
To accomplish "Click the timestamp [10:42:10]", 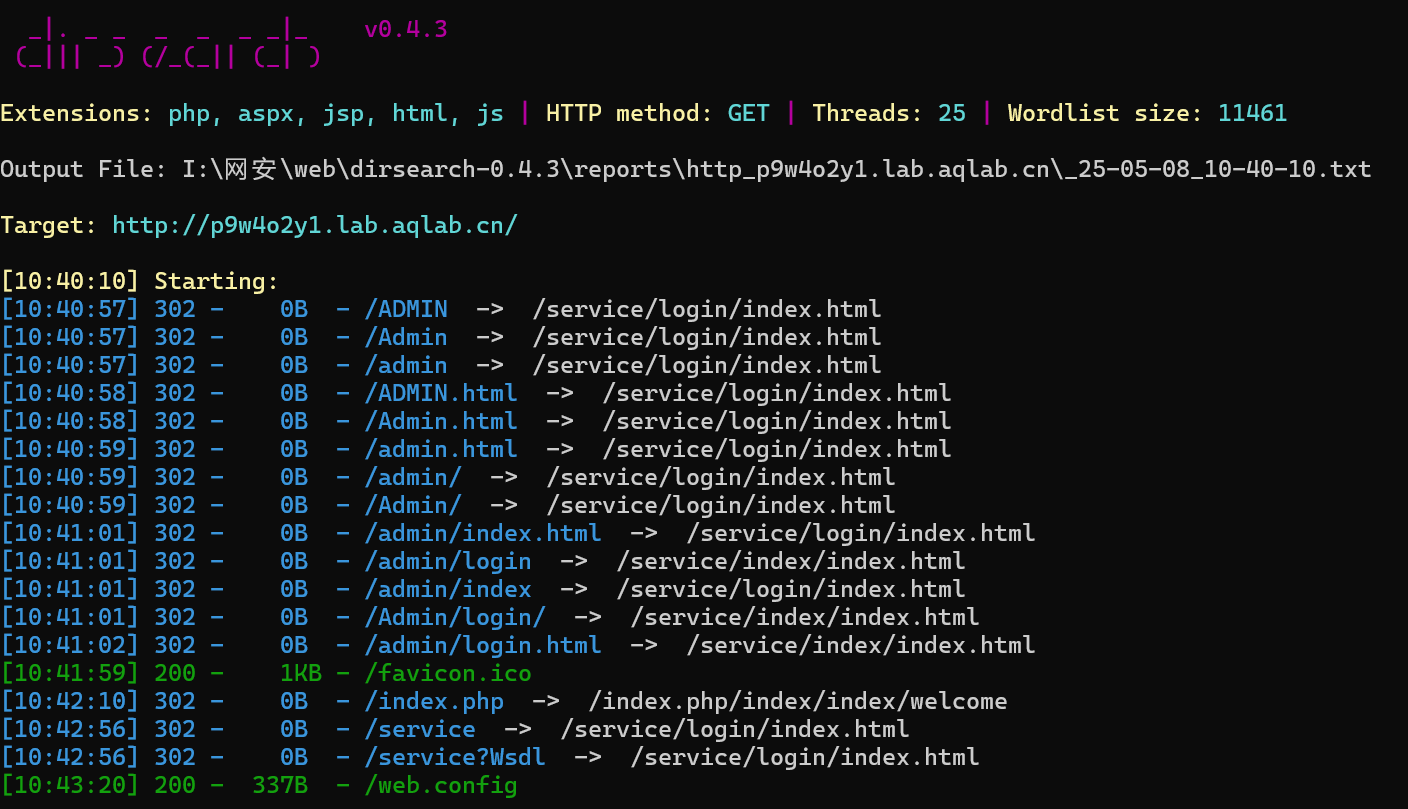I will coord(70,701).
